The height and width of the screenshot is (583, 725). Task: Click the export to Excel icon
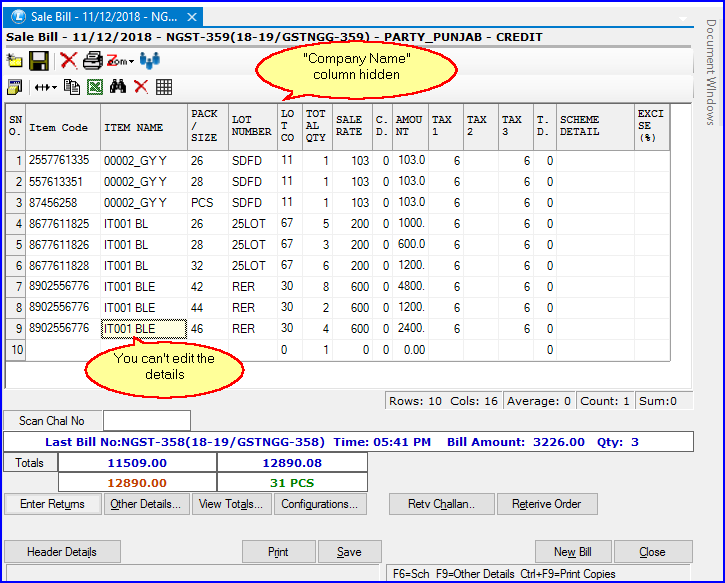point(95,87)
